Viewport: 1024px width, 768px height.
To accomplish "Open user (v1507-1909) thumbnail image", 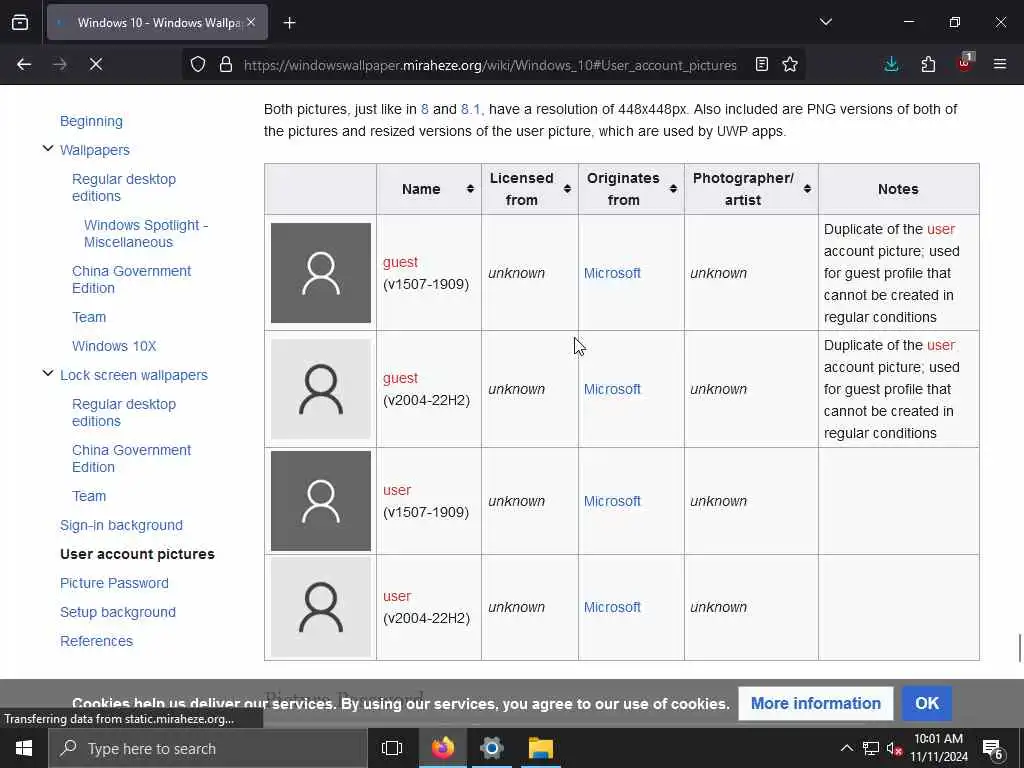I will pos(321,501).
